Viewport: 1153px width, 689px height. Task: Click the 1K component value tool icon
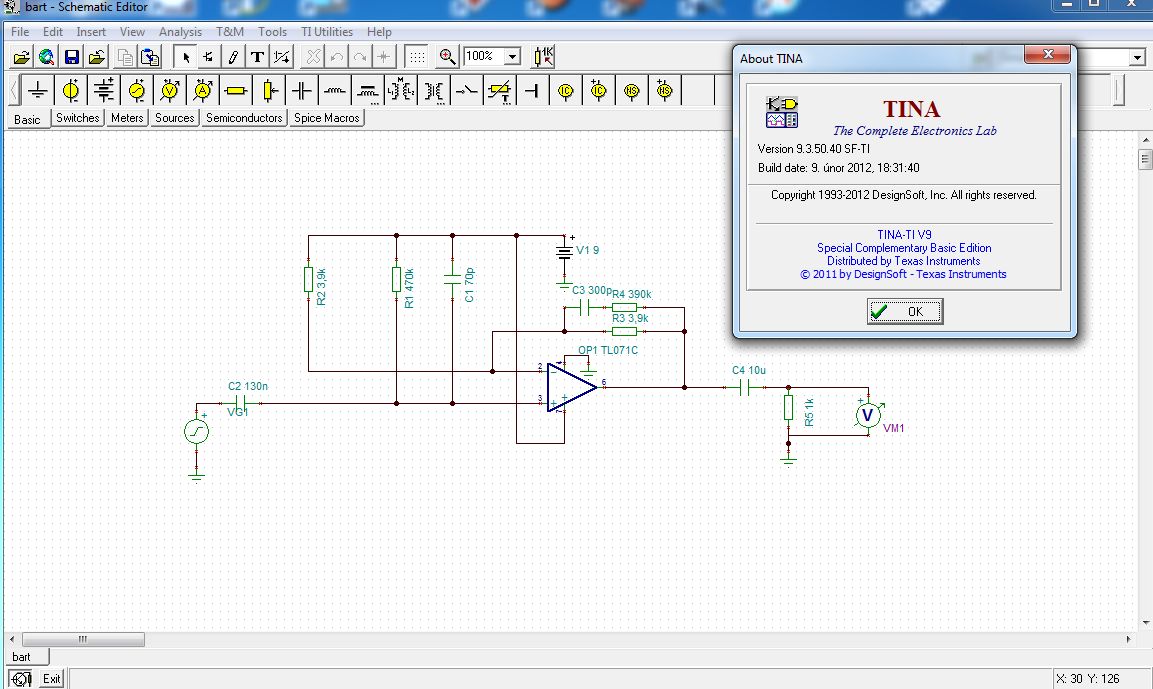pyautogui.click(x=544, y=57)
